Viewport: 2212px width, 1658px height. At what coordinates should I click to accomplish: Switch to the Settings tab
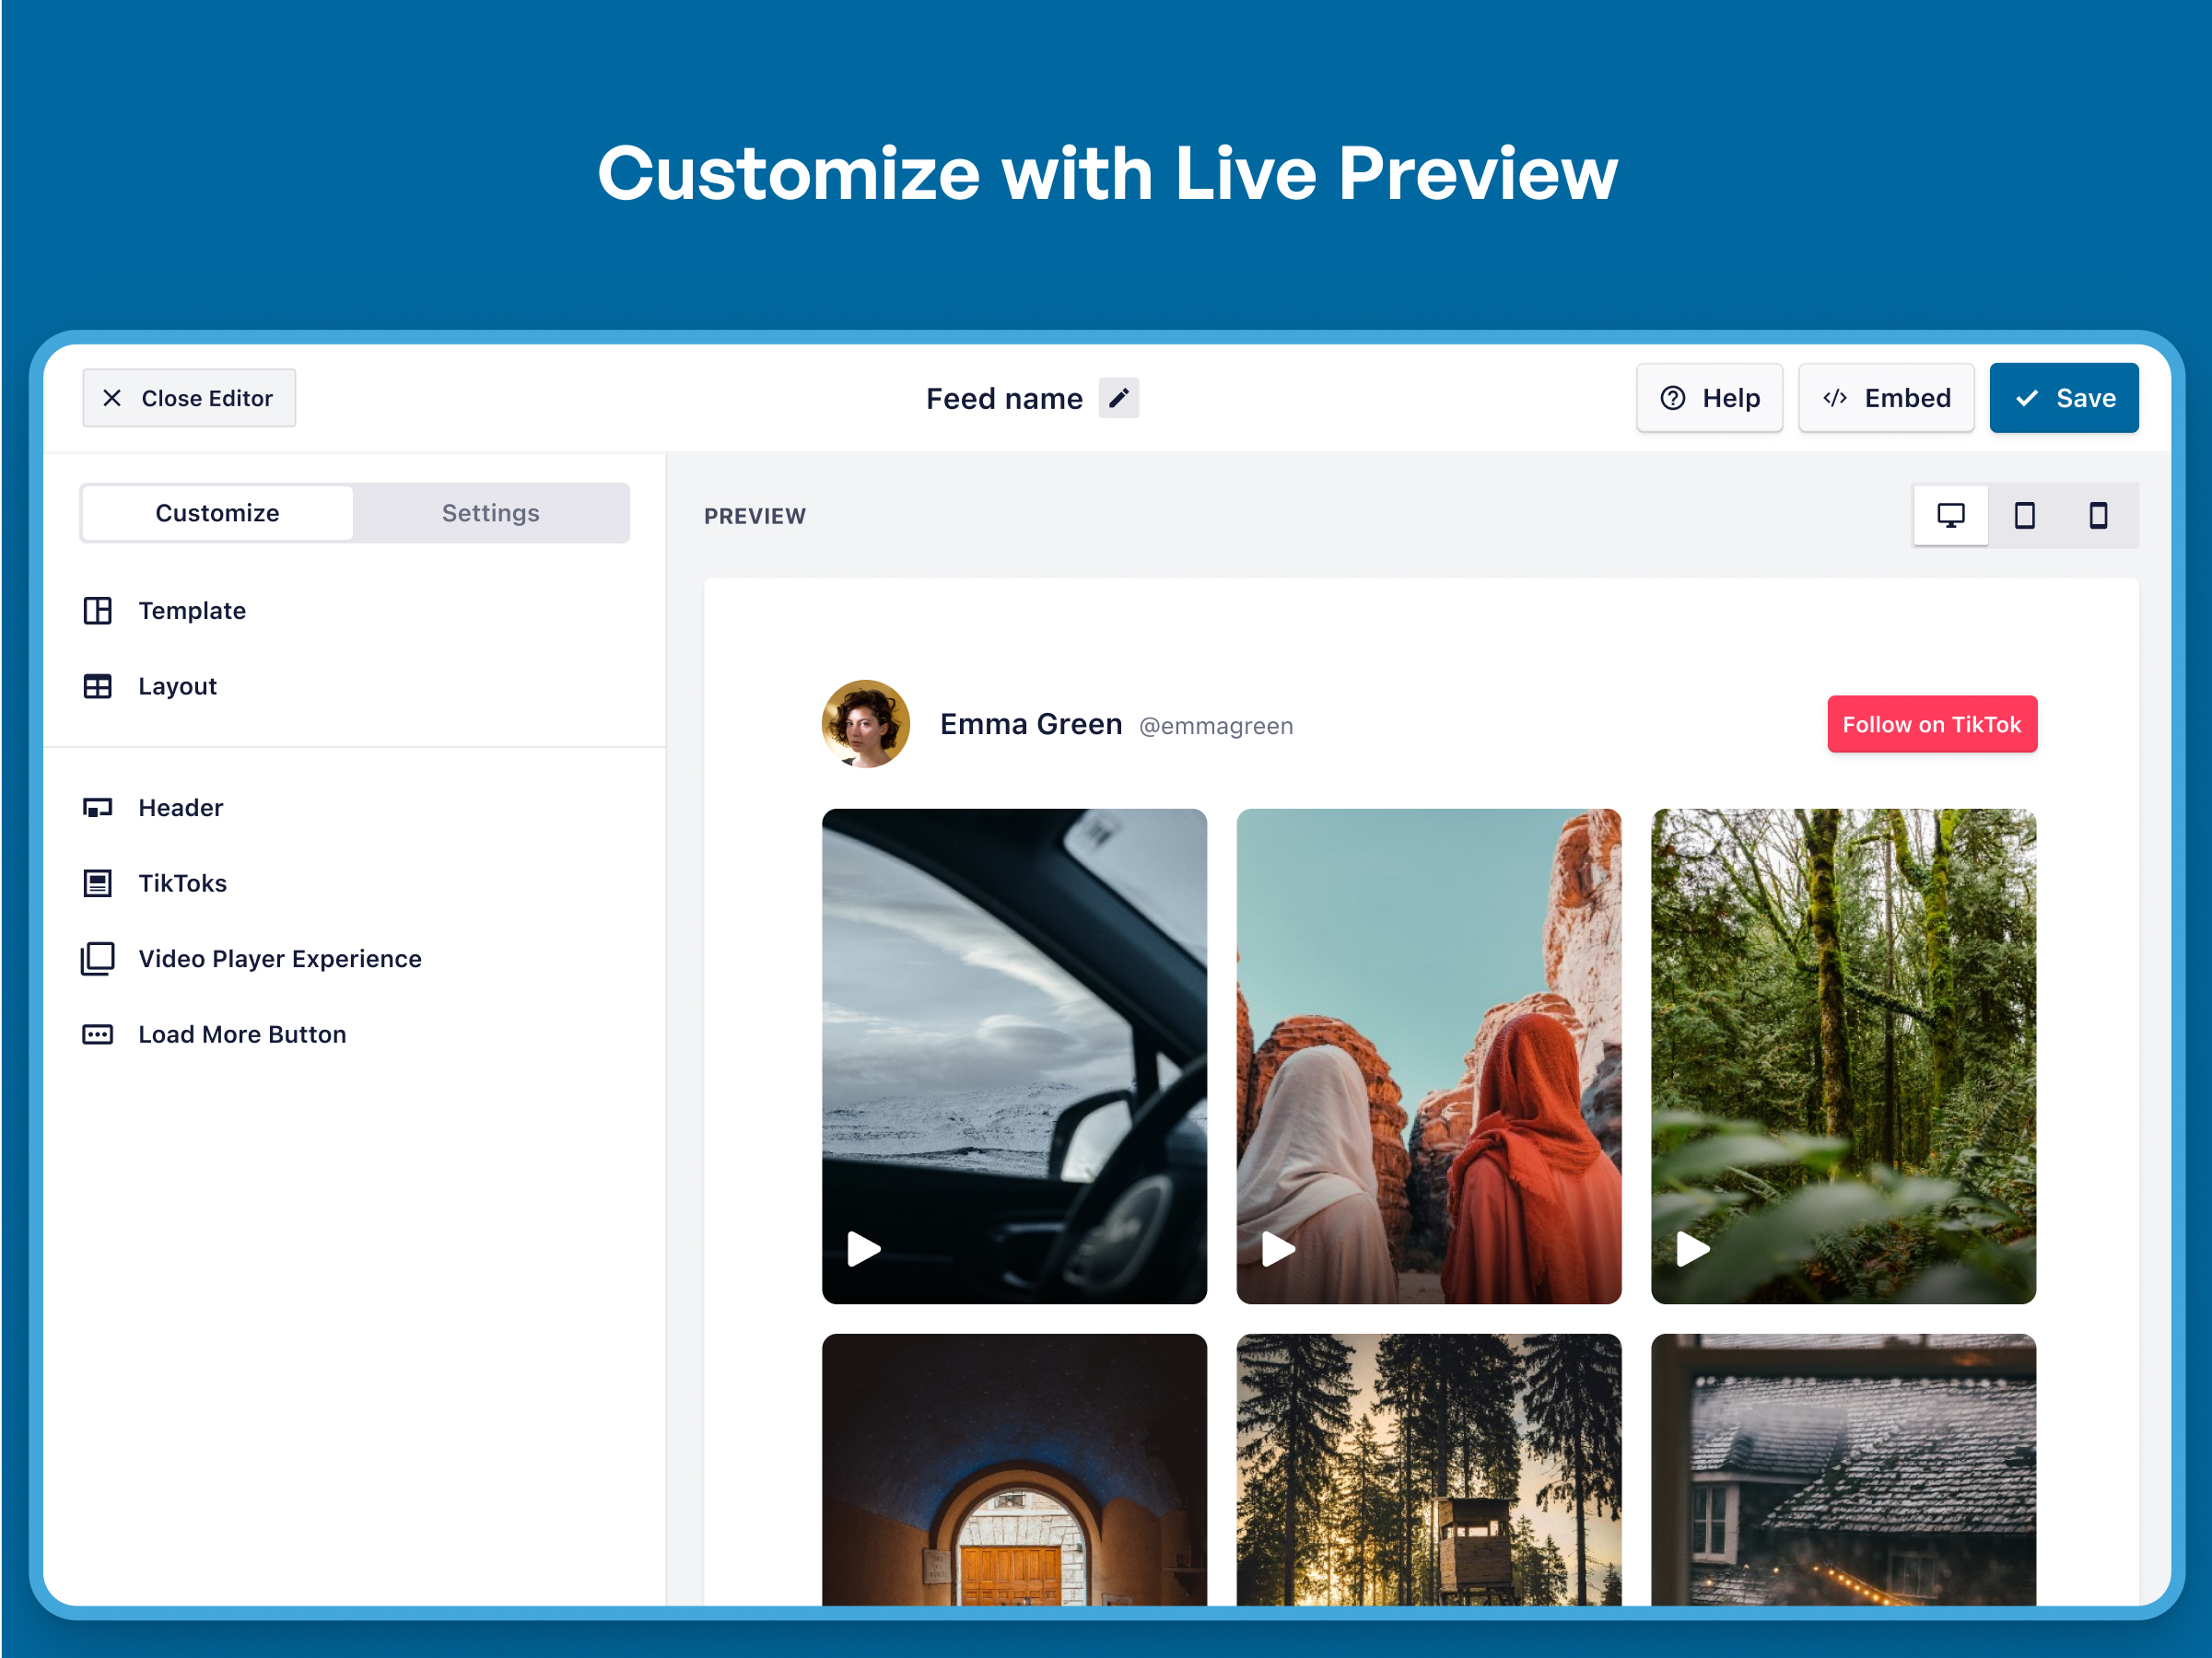click(x=490, y=513)
